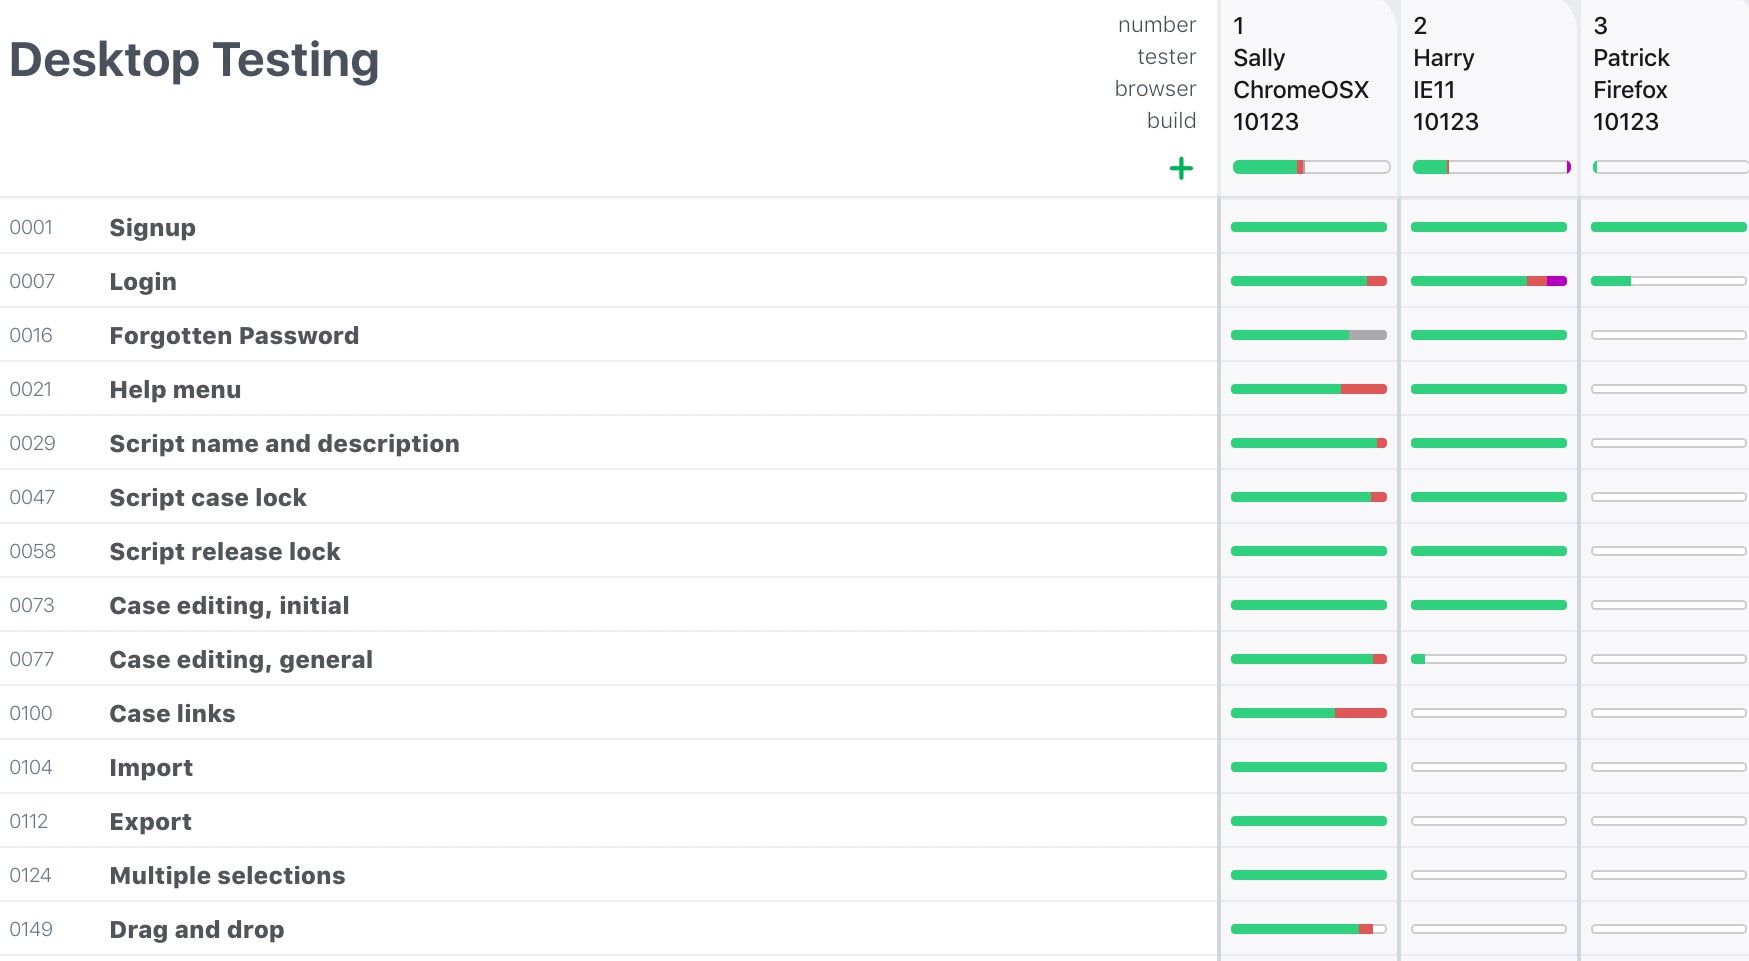The width and height of the screenshot is (1749, 961).
Task: Click the Desktop Testing title
Action: (194, 60)
